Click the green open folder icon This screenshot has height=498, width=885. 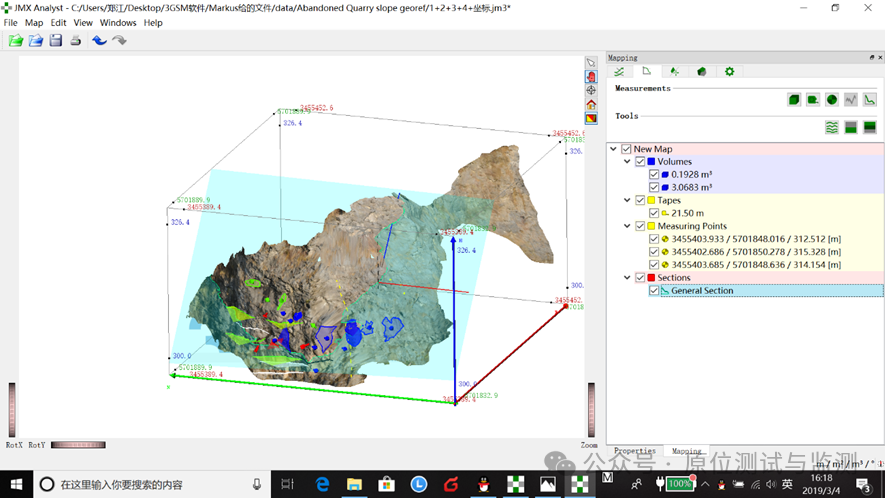coord(16,41)
